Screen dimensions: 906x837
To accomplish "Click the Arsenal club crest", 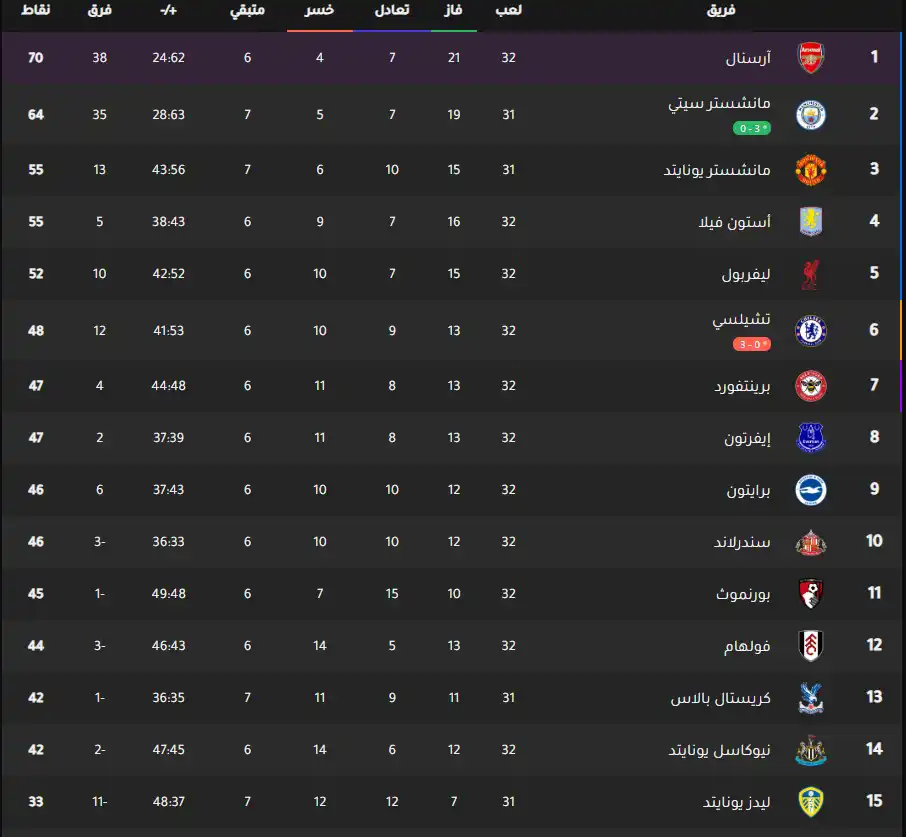I will [811, 58].
